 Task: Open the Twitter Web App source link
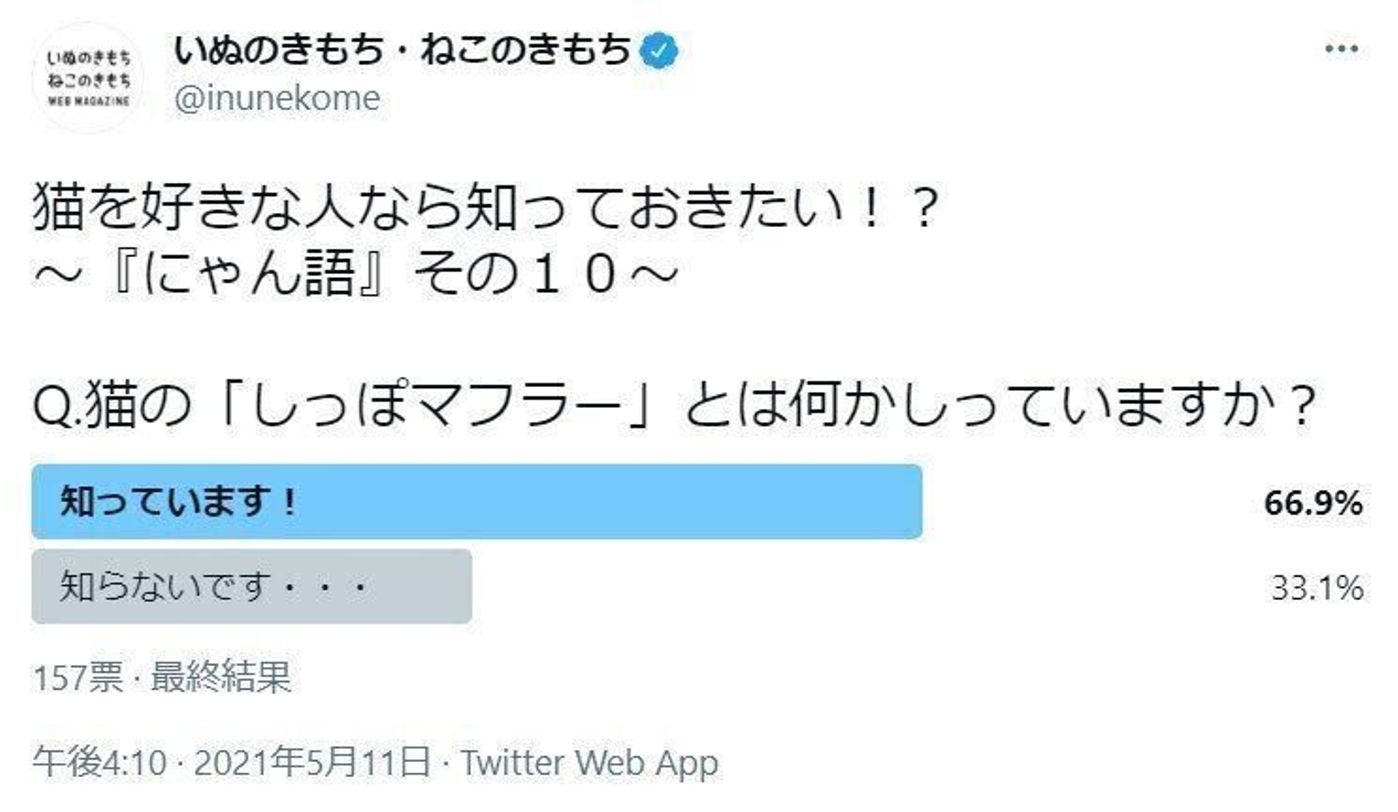(589, 764)
